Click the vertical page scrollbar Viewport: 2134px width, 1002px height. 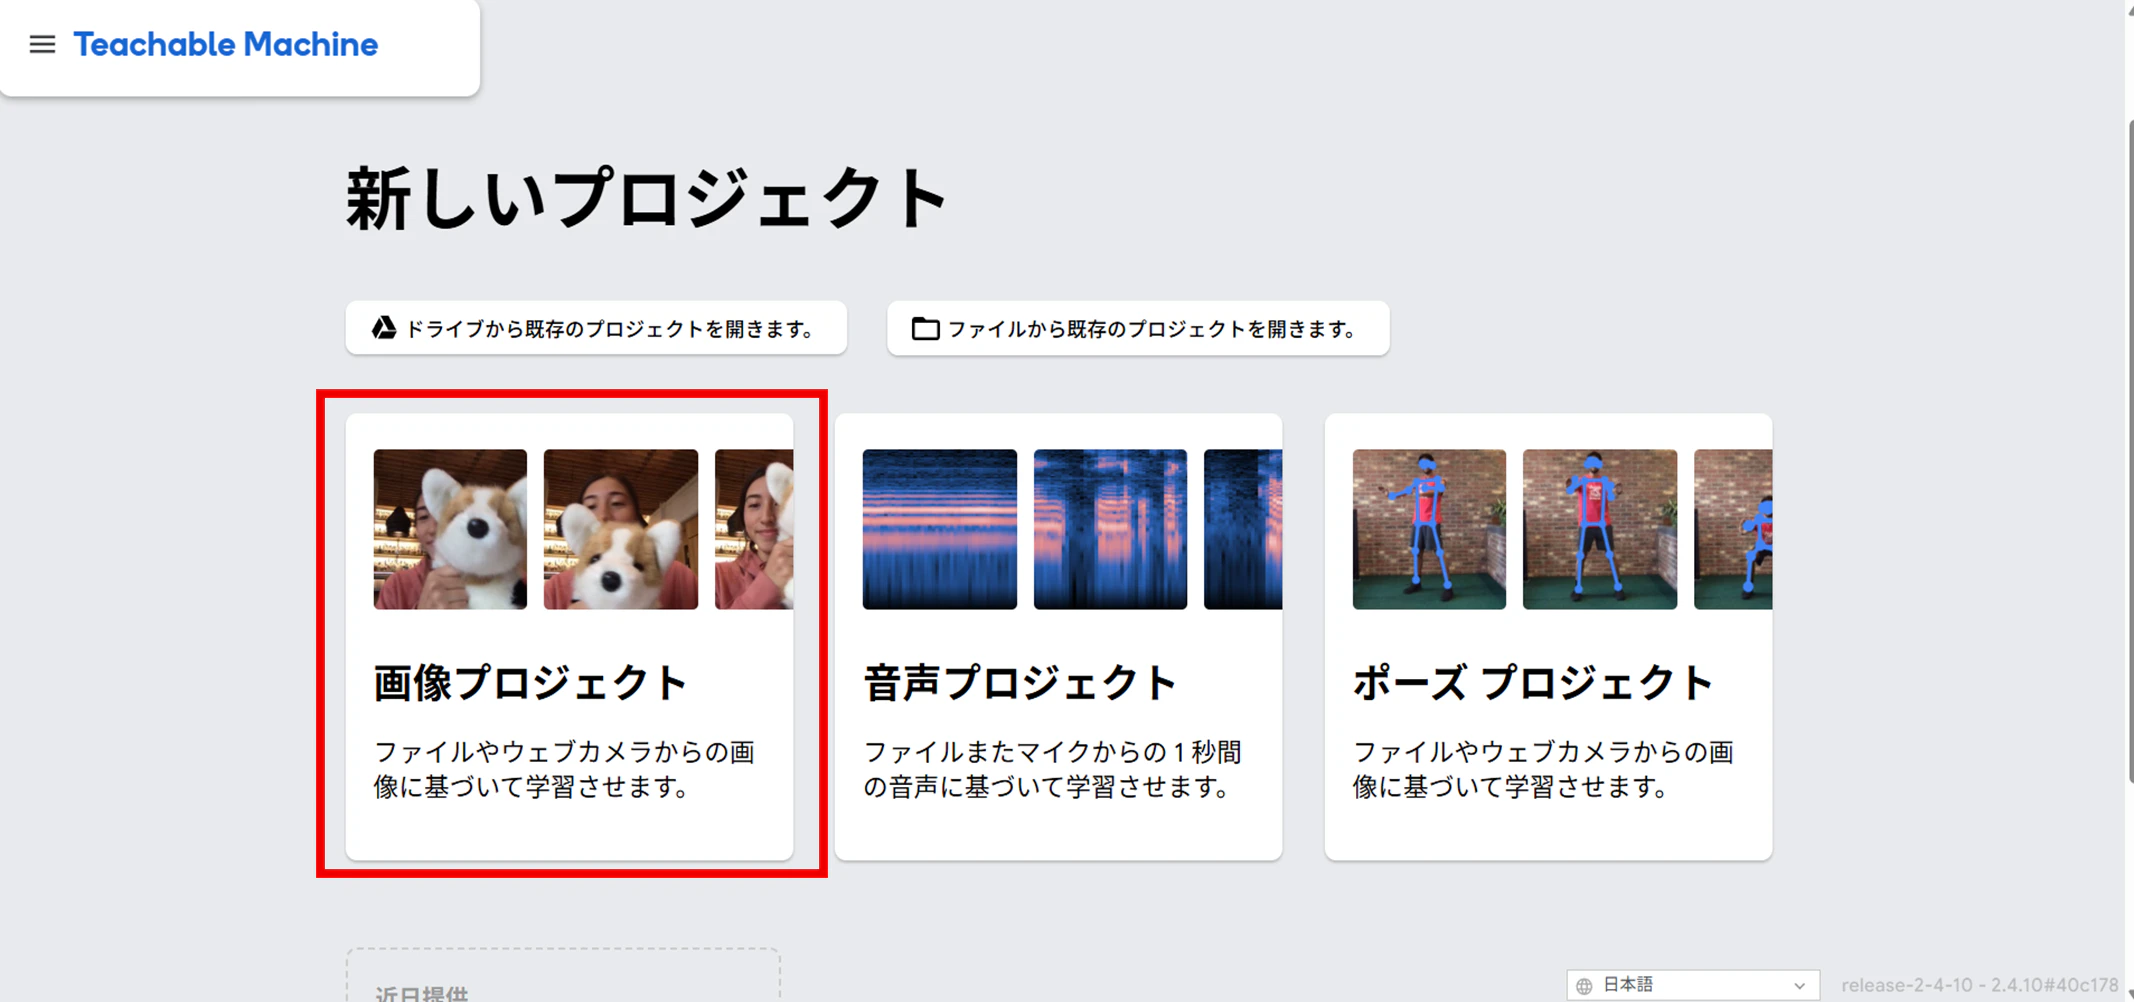(2129, 450)
